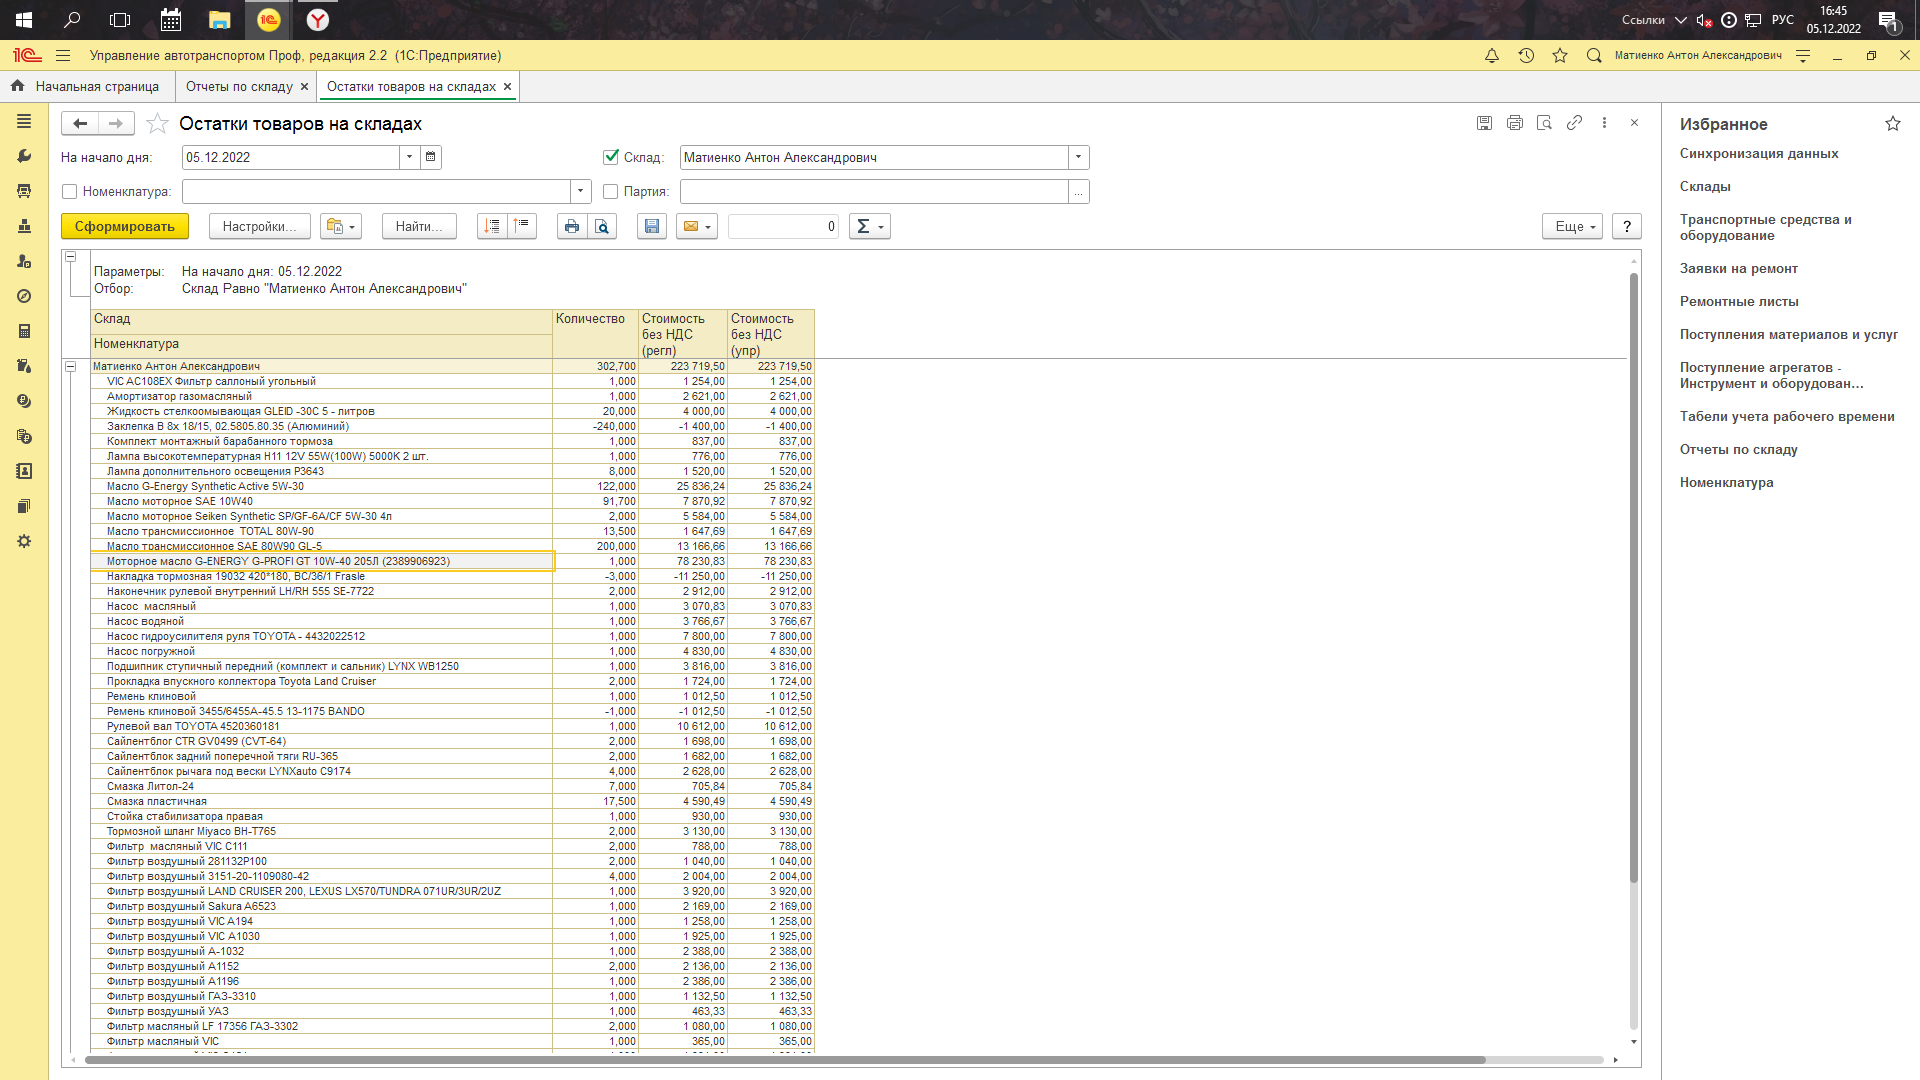The image size is (1920, 1080).
Task: Open the gear settings section in sidebar
Action: pos(24,541)
